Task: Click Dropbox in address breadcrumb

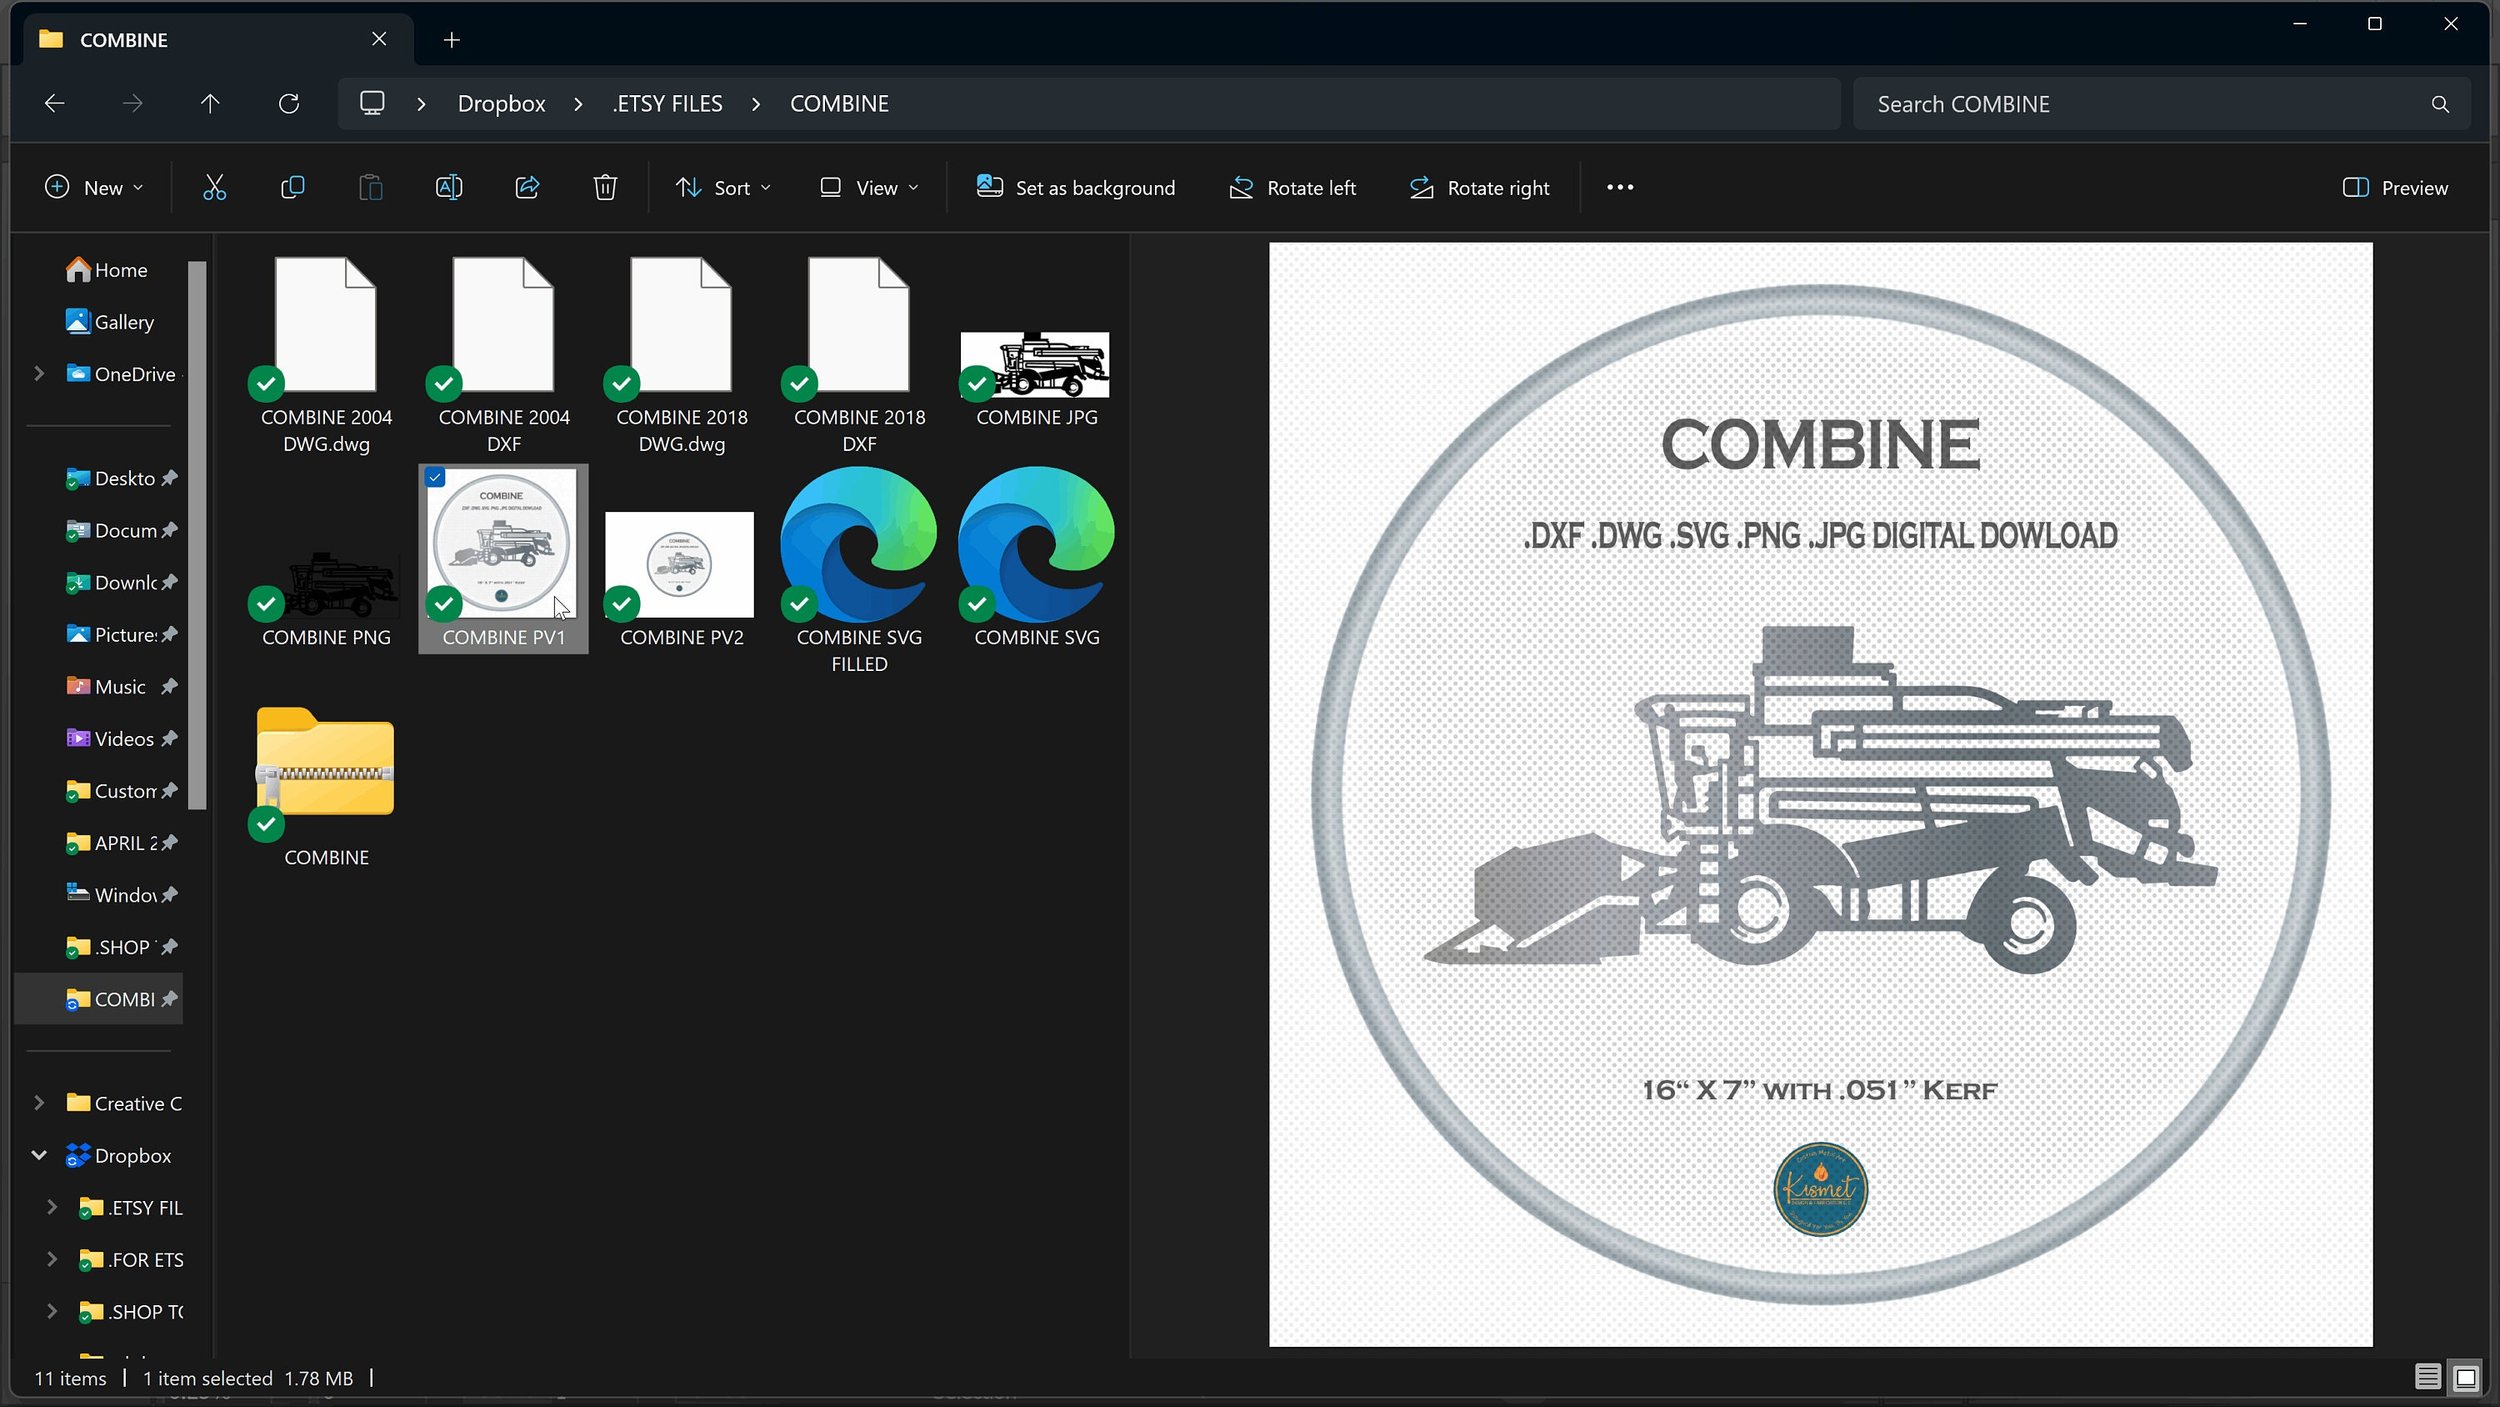Action: point(501,104)
